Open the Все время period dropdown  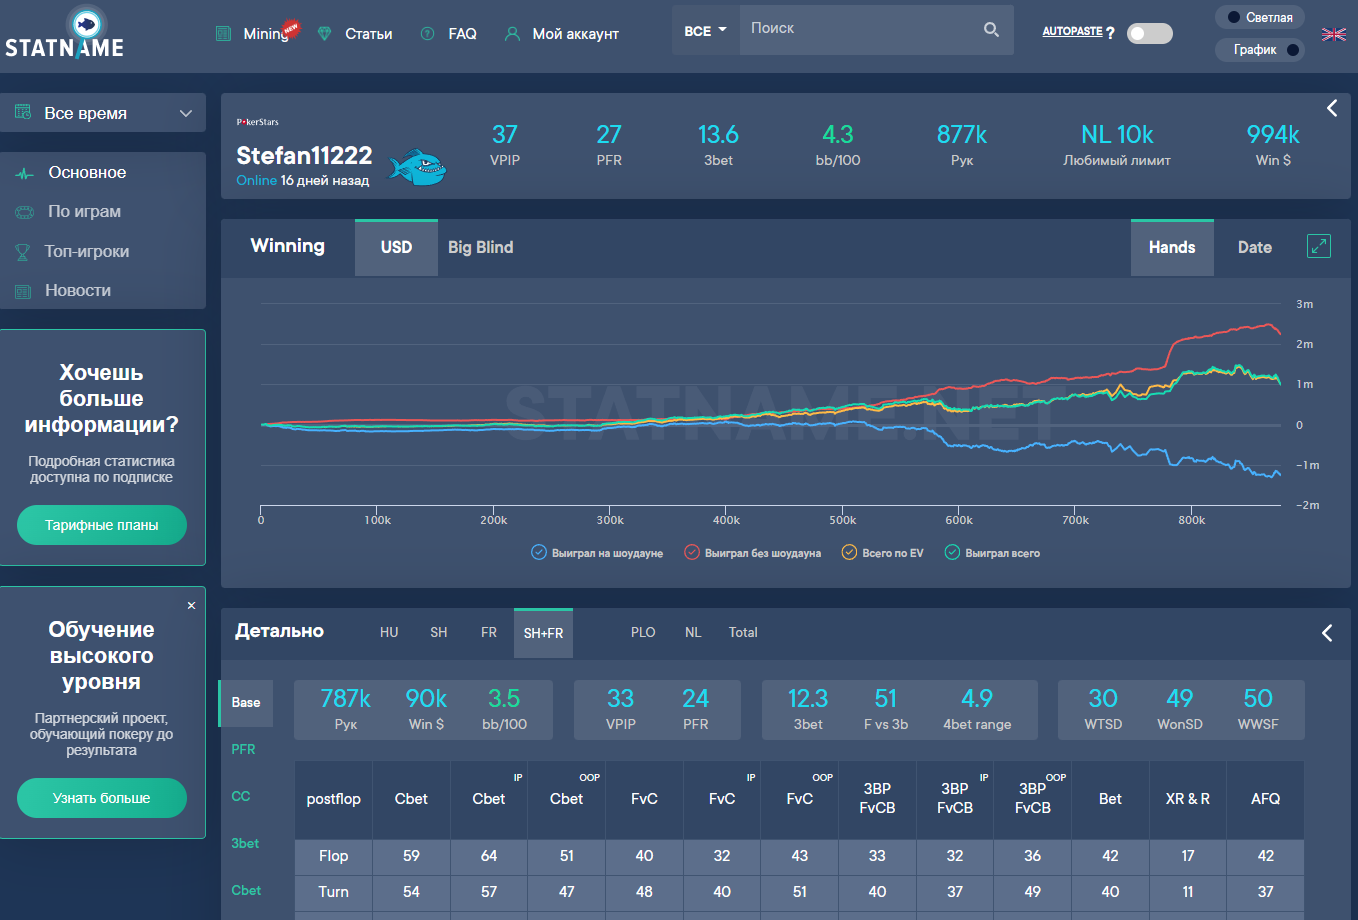(x=103, y=113)
